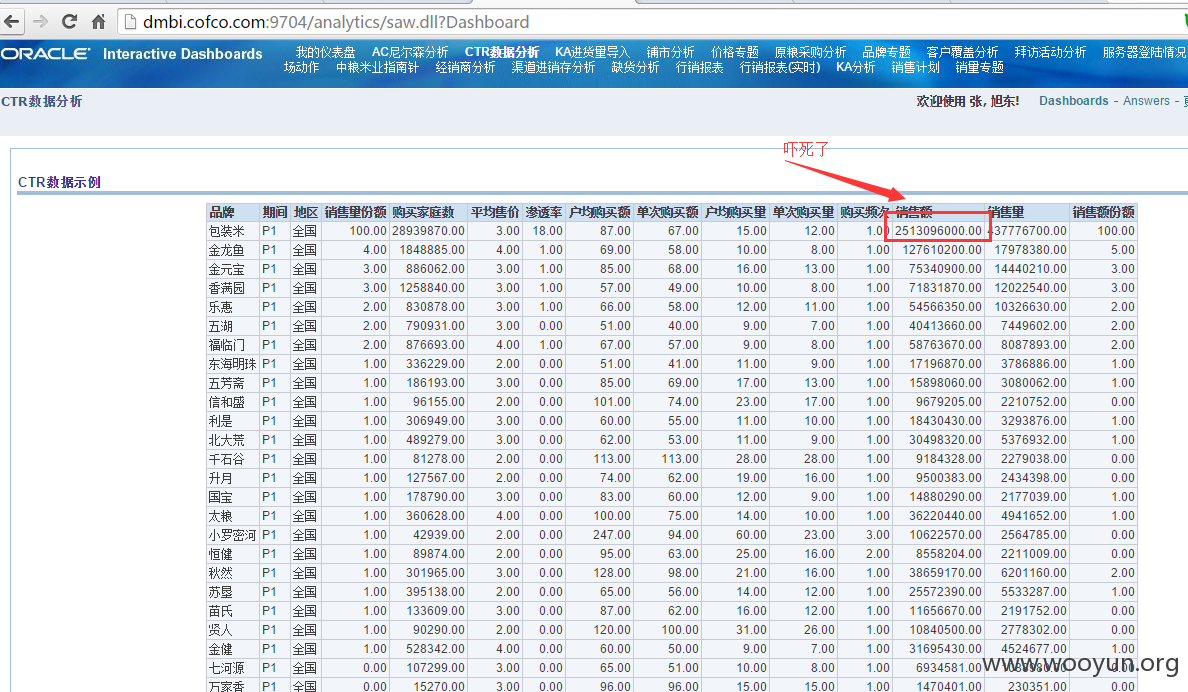Click the 127610200.00 sales value
The width and height of the screenshot is (1188, 692).
pos(942,250)
